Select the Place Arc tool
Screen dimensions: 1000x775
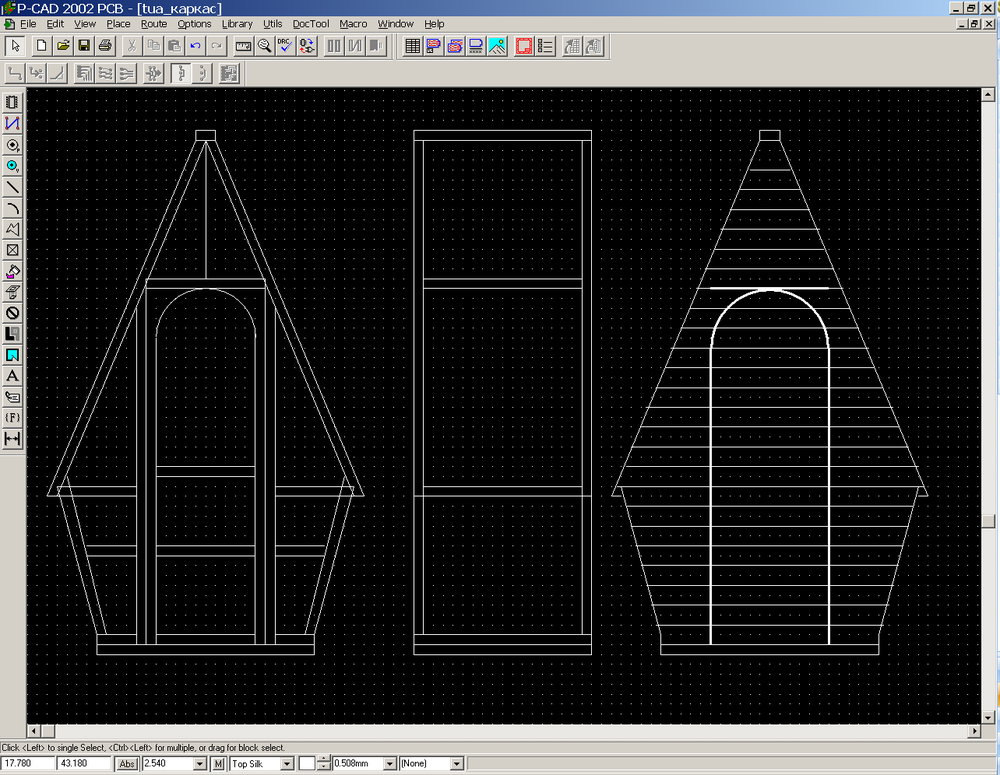(x=13, y=208)
